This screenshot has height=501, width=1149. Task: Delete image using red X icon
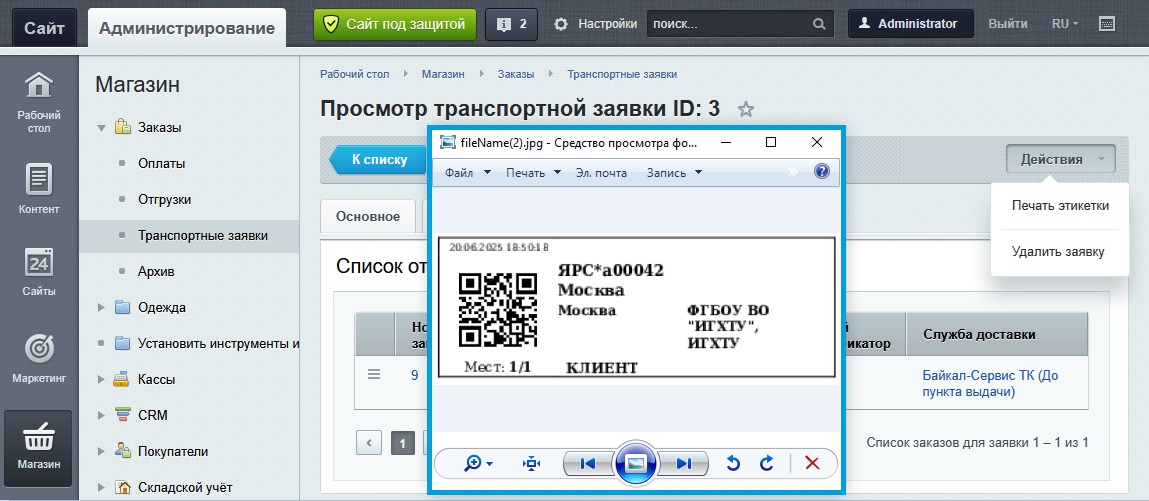pos(812,463)
